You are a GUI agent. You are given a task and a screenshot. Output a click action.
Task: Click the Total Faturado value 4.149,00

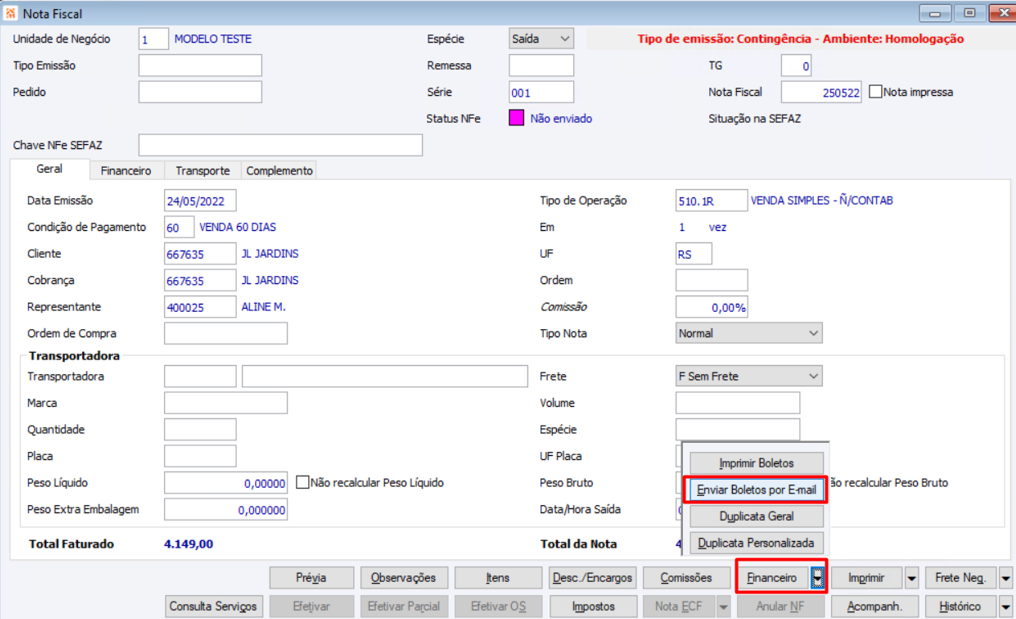pos(189,544)
